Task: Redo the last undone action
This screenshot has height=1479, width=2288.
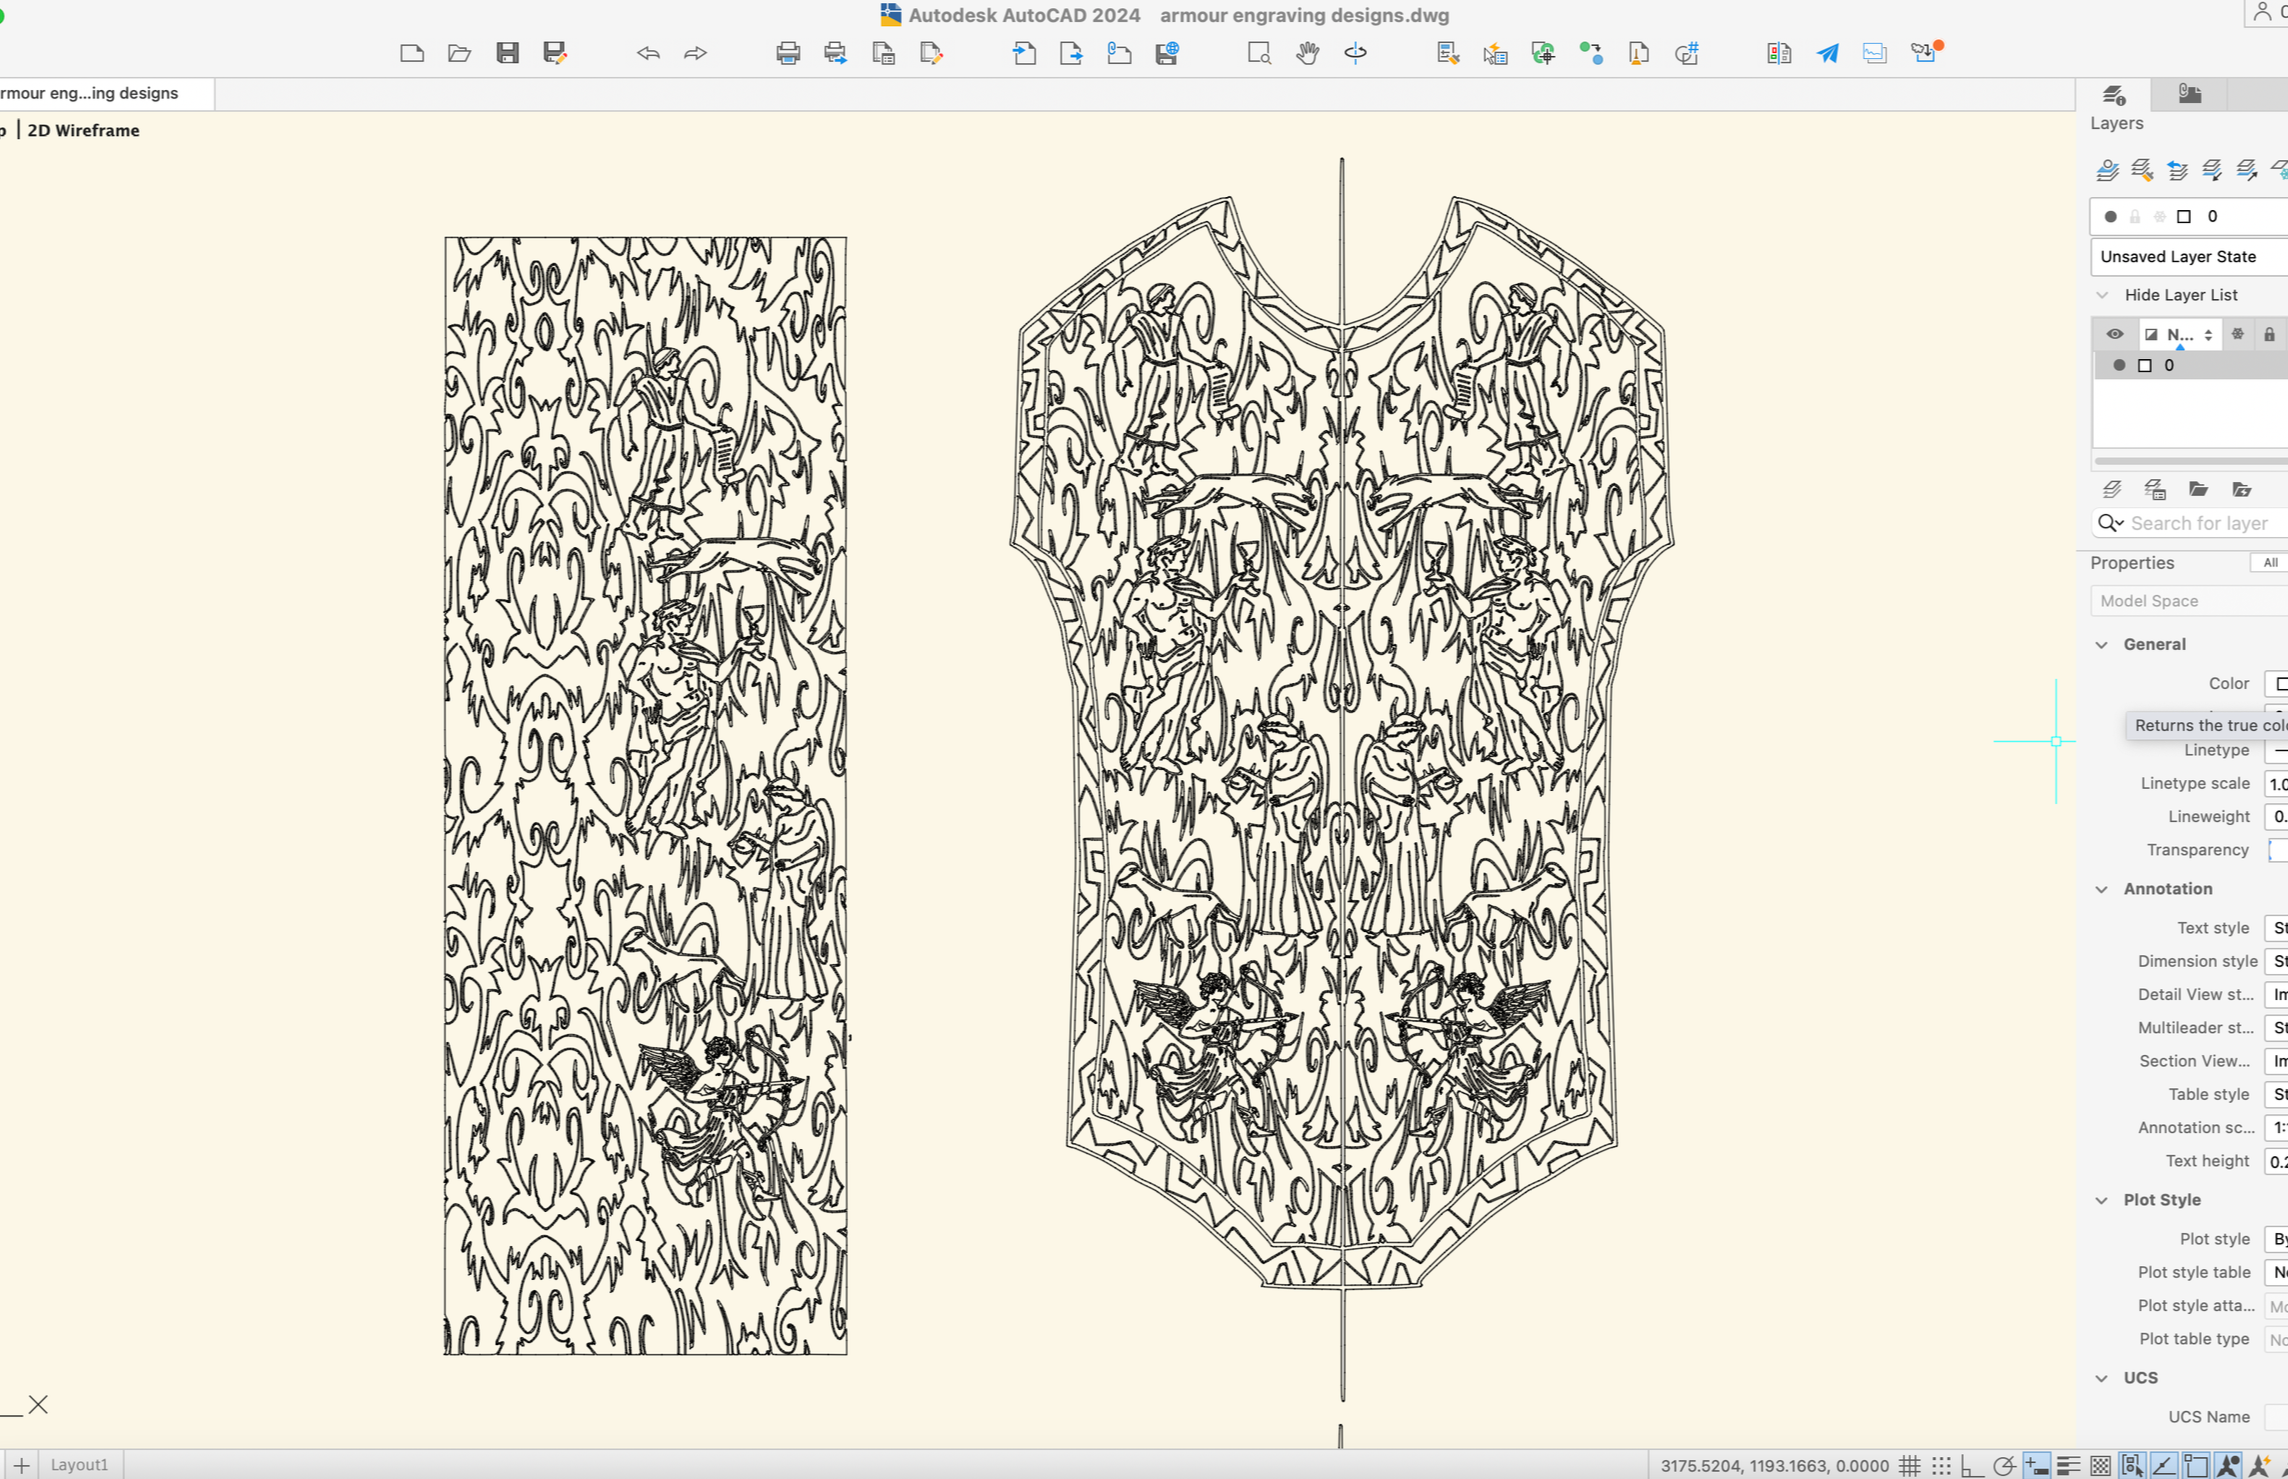Action: pos(695,53)
